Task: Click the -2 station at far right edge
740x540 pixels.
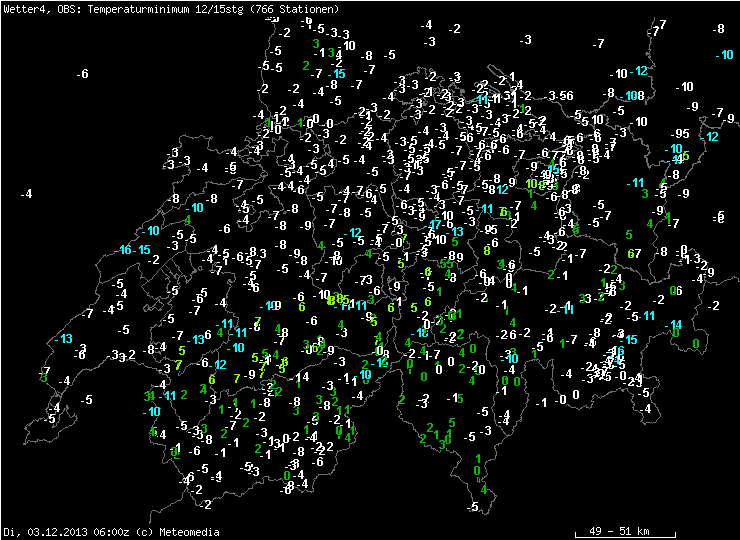Action: click(x=714, y=306)
